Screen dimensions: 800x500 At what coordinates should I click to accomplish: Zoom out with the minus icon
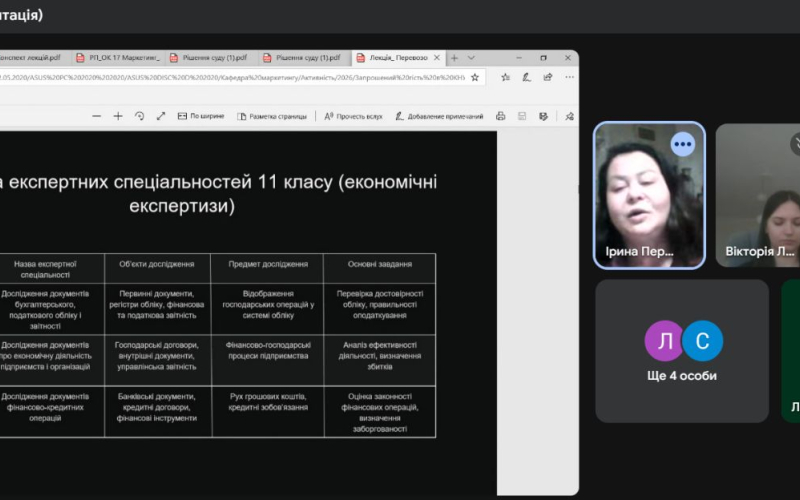(x=96, y=116)
